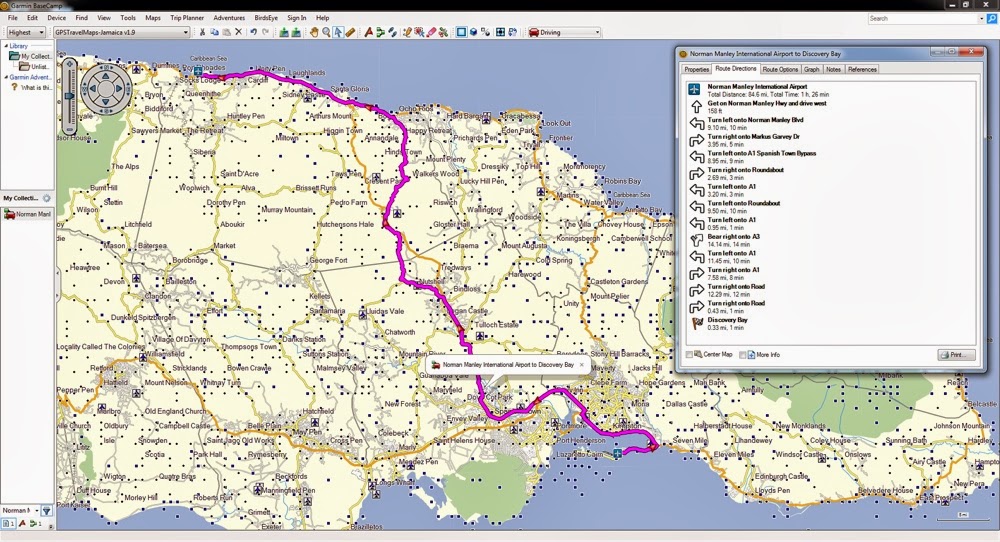Switch to 3D map view icon
The height and width of the screenshot is (542, 1000).
coord(473,32)
